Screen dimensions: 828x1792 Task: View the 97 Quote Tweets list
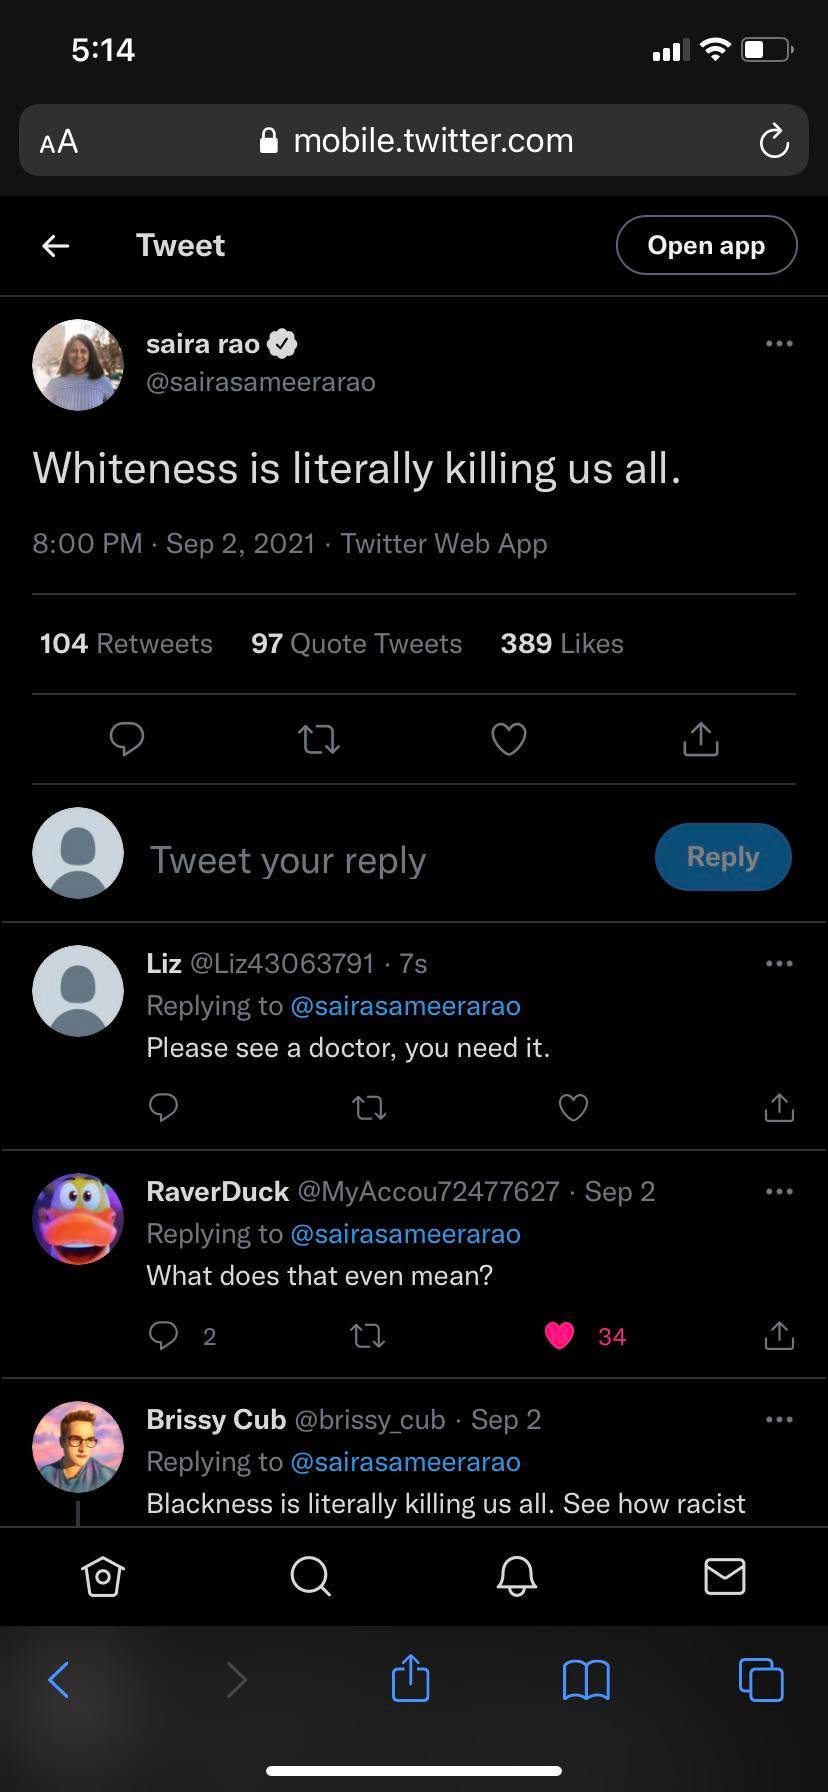pos(356,644)
